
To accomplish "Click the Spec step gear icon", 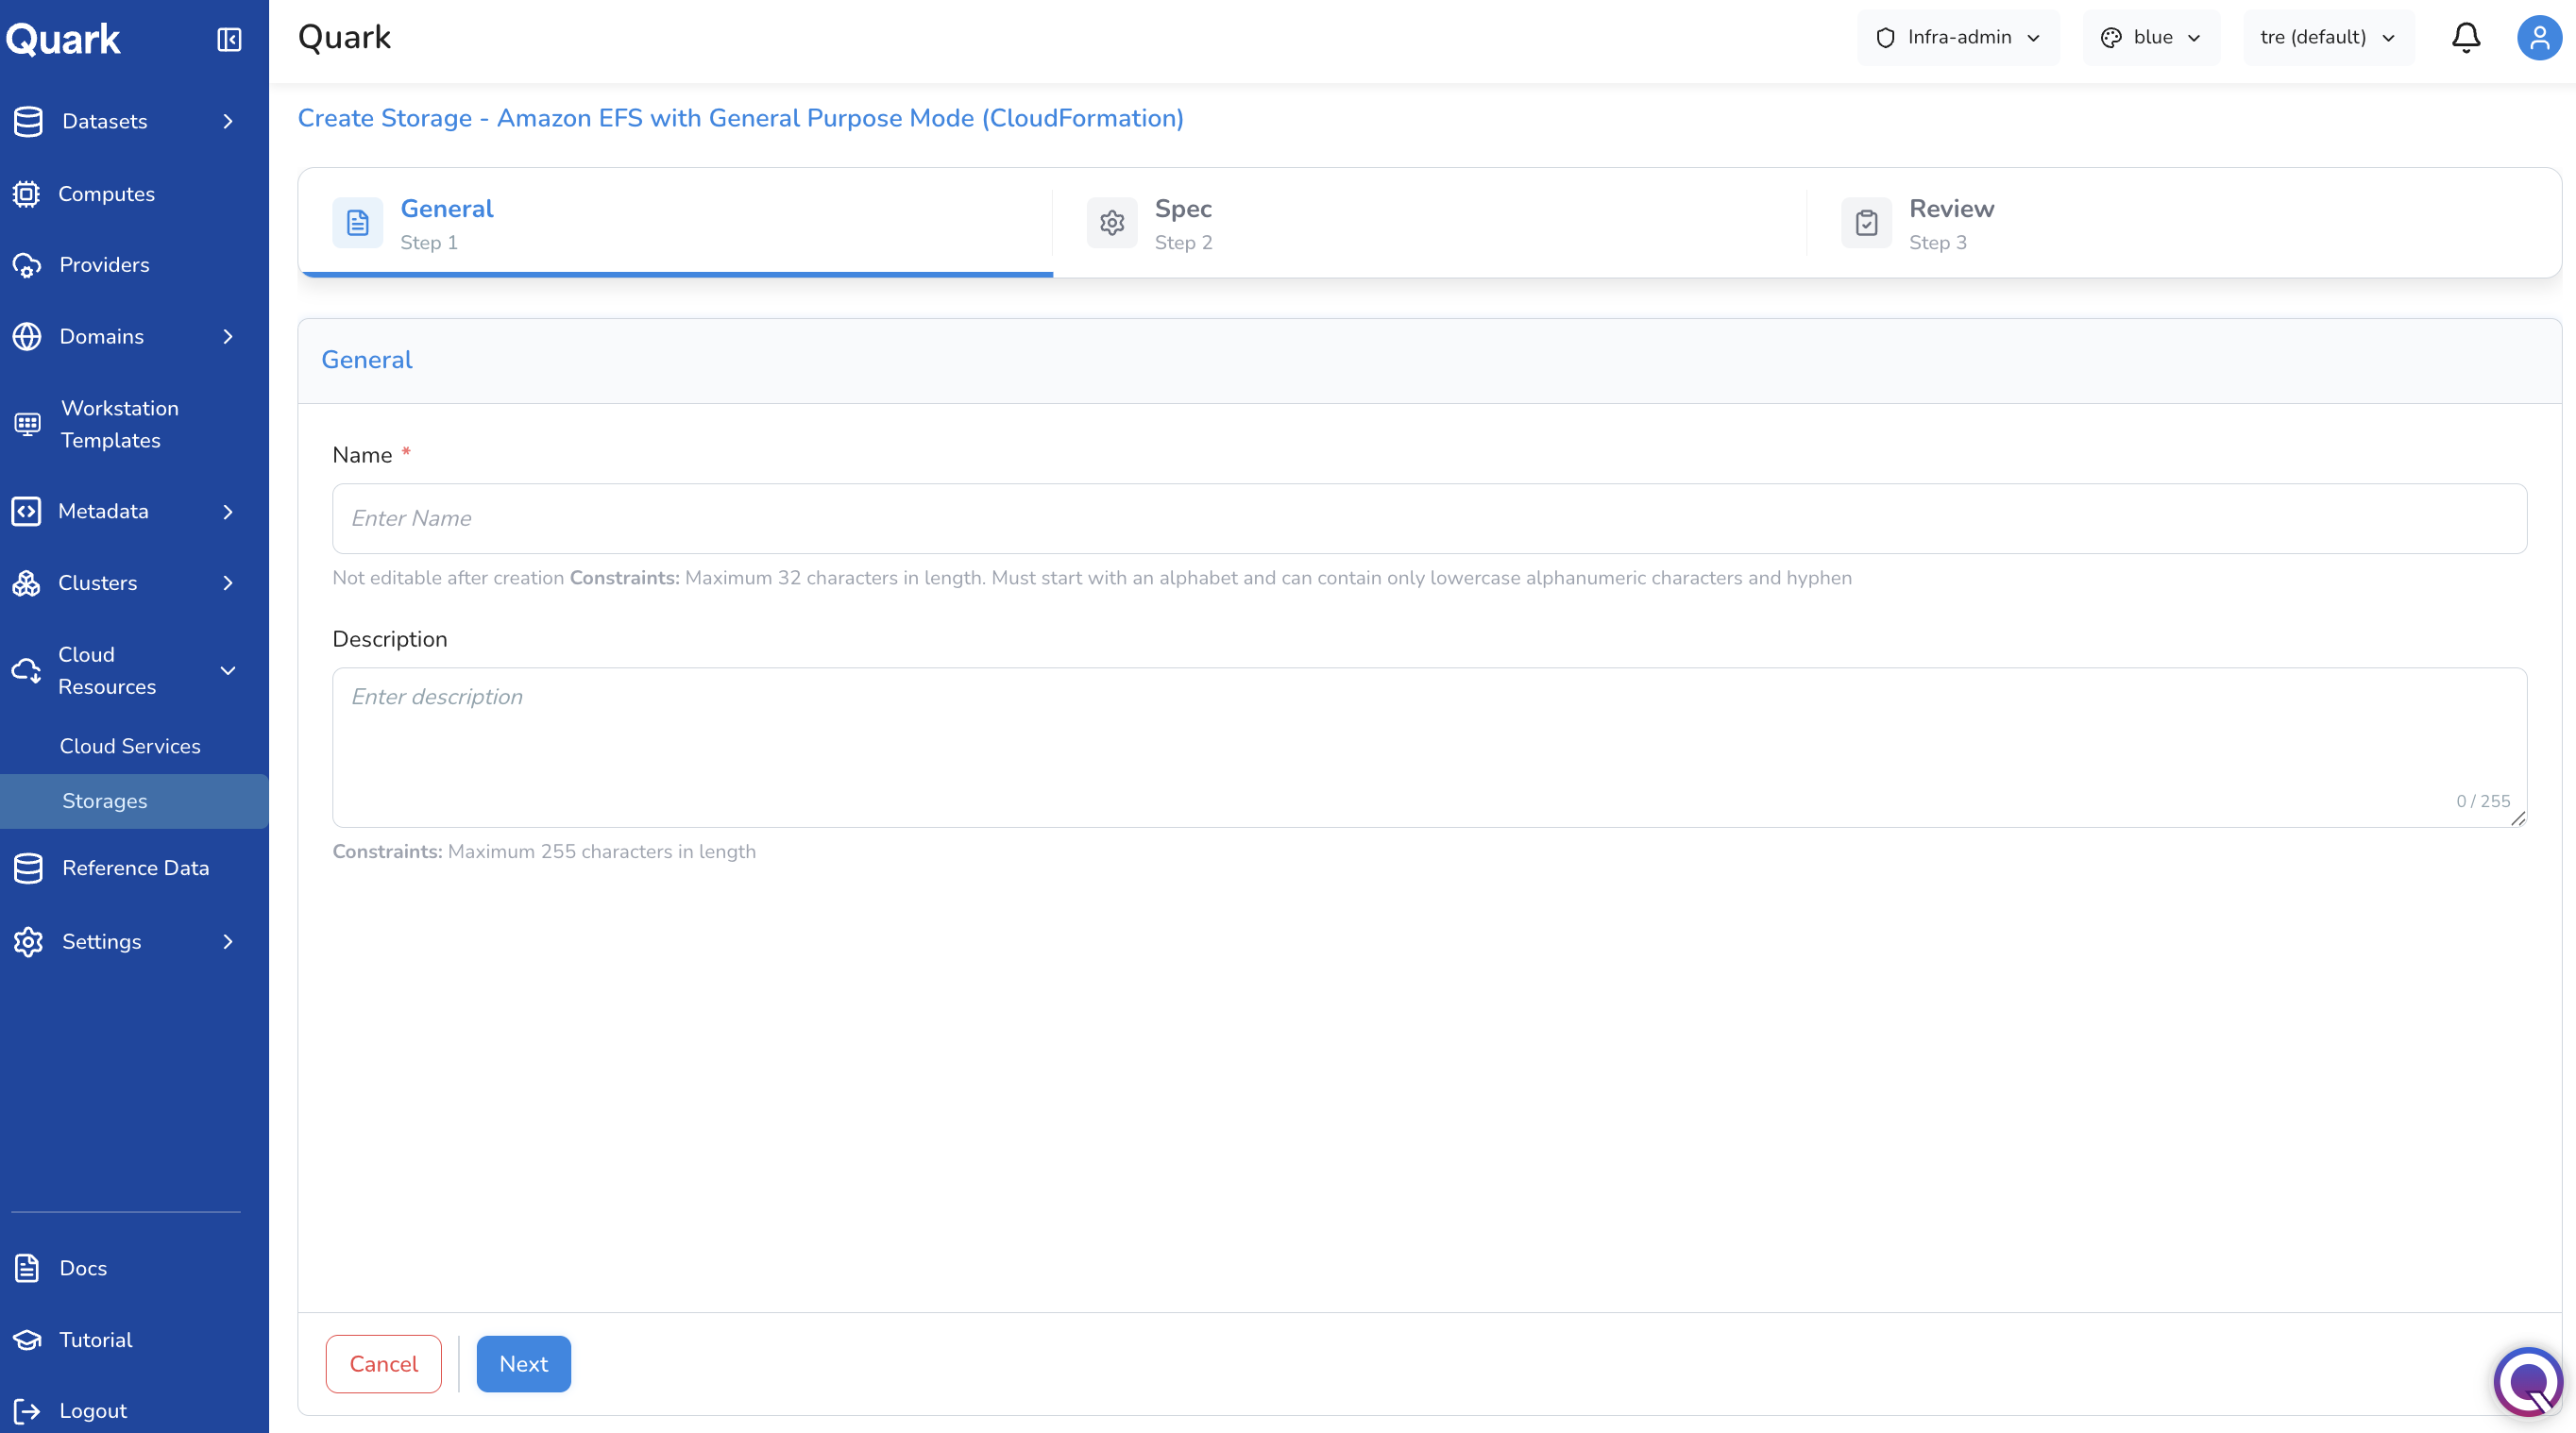I will coord(1112,223).
